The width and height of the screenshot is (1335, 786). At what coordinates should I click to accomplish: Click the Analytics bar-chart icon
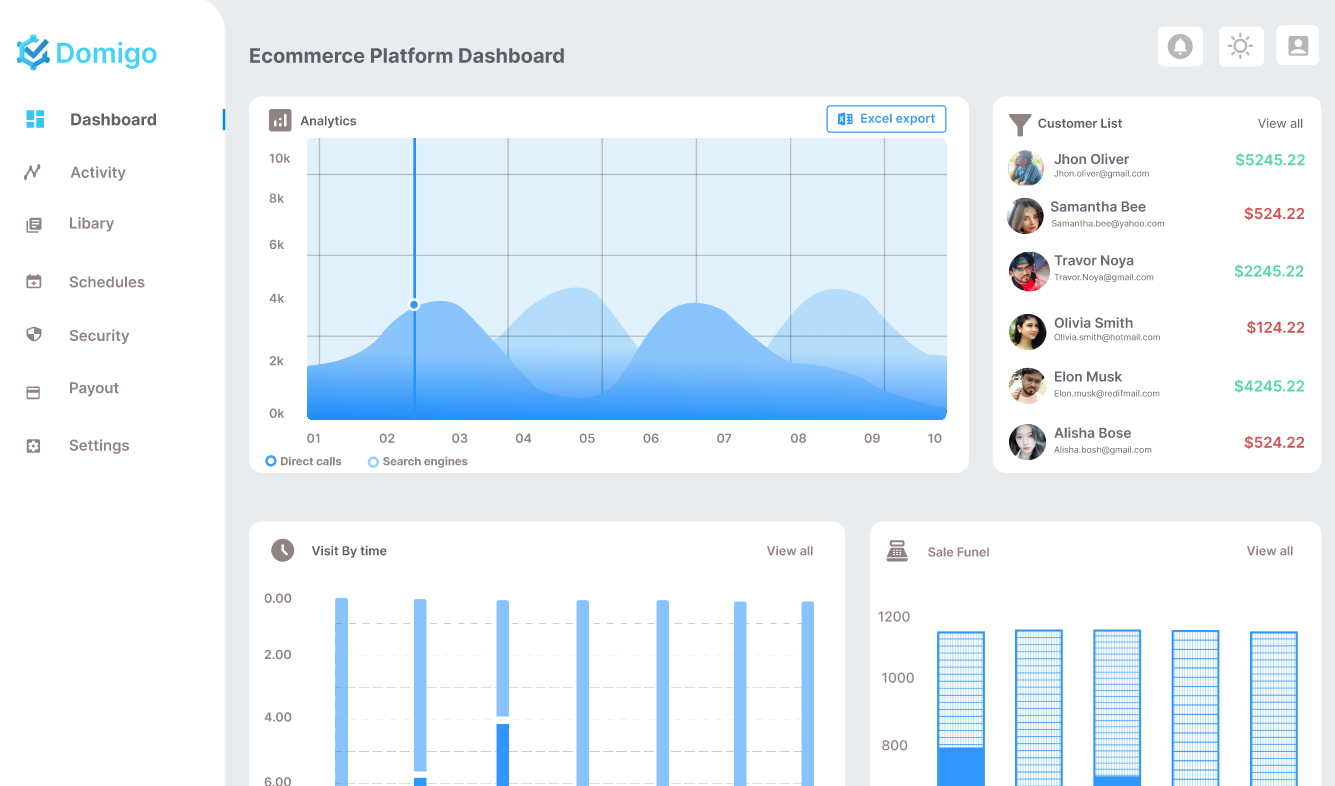[280, 120]
